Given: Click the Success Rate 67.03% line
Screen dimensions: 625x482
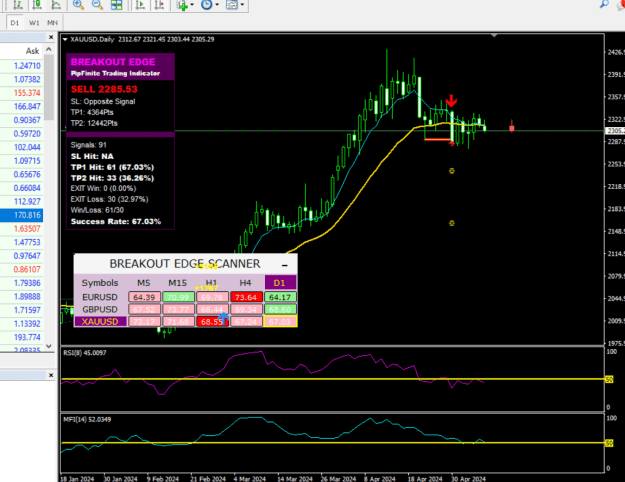Looking at the screenshot, I should click(x=116, y=222).
